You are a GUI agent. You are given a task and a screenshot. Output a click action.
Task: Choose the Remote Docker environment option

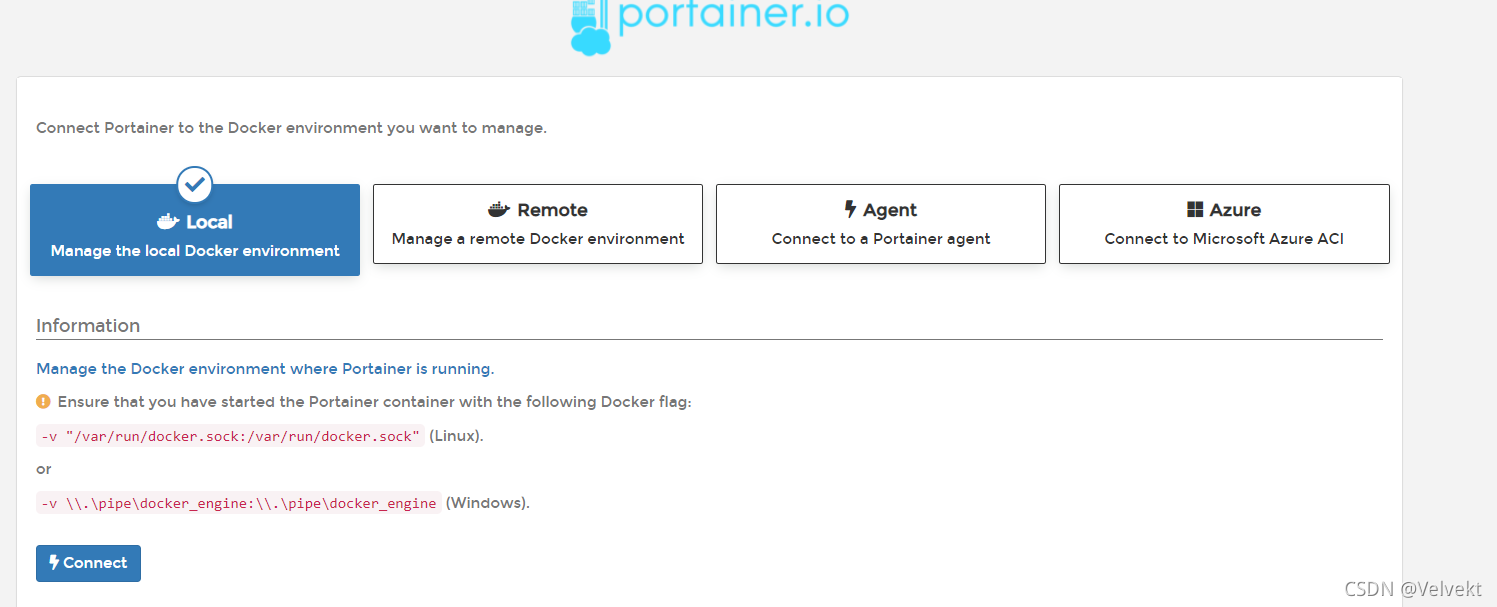(x=538, y=224)
